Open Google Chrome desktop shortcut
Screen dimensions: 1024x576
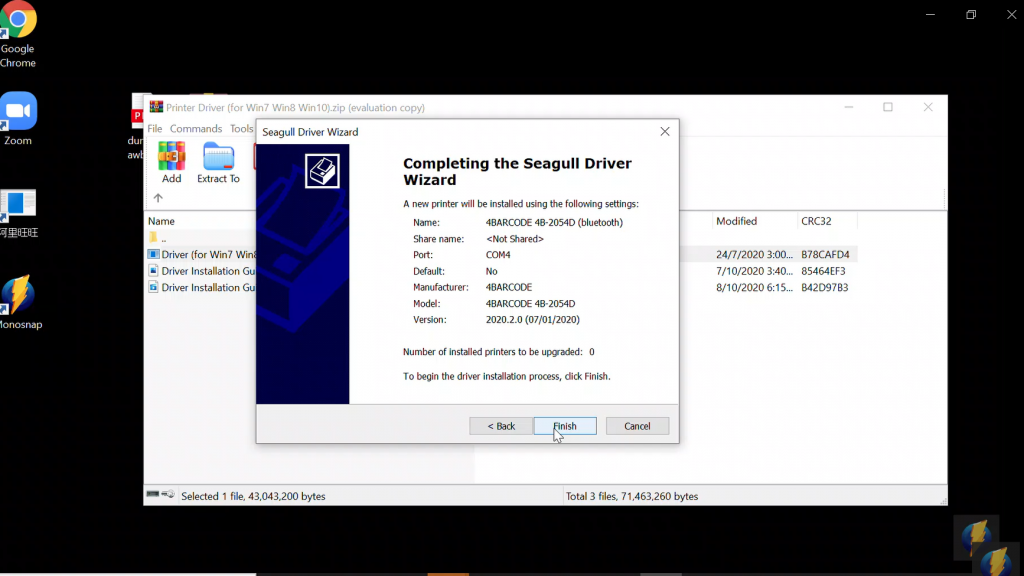18,34
